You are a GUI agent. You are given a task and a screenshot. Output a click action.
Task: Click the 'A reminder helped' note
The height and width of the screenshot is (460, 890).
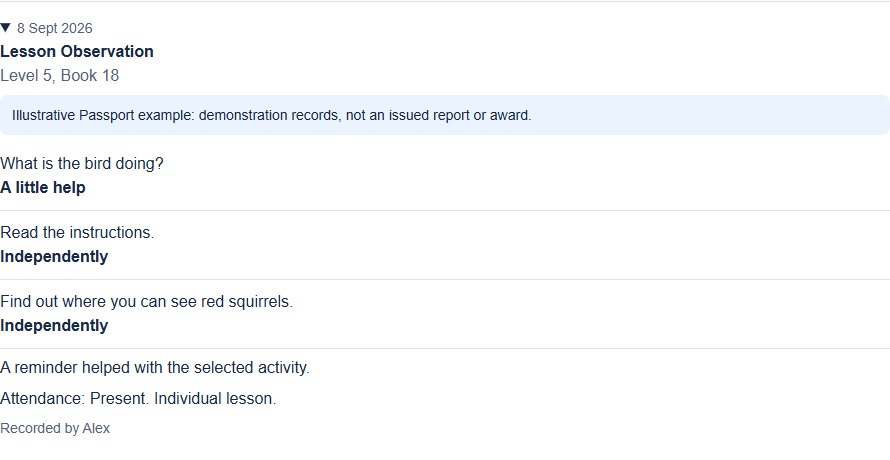point(155,368)
